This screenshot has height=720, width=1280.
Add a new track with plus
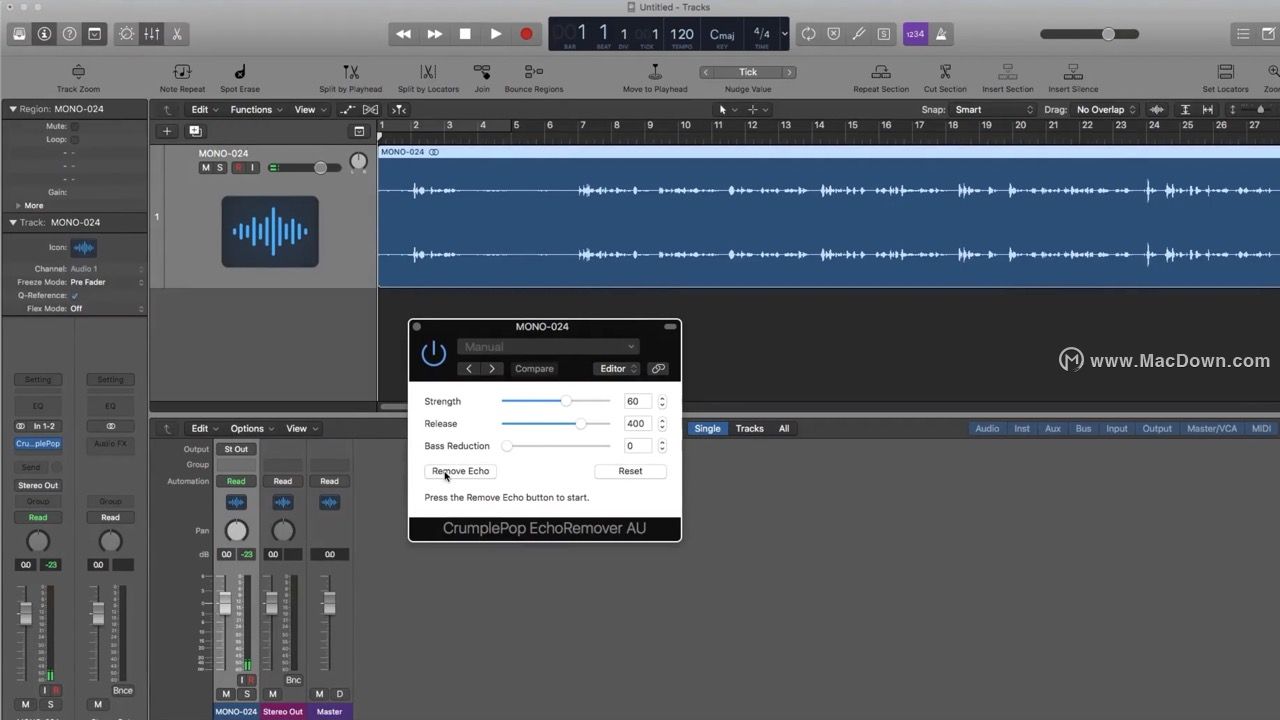[x=167, y=131]
